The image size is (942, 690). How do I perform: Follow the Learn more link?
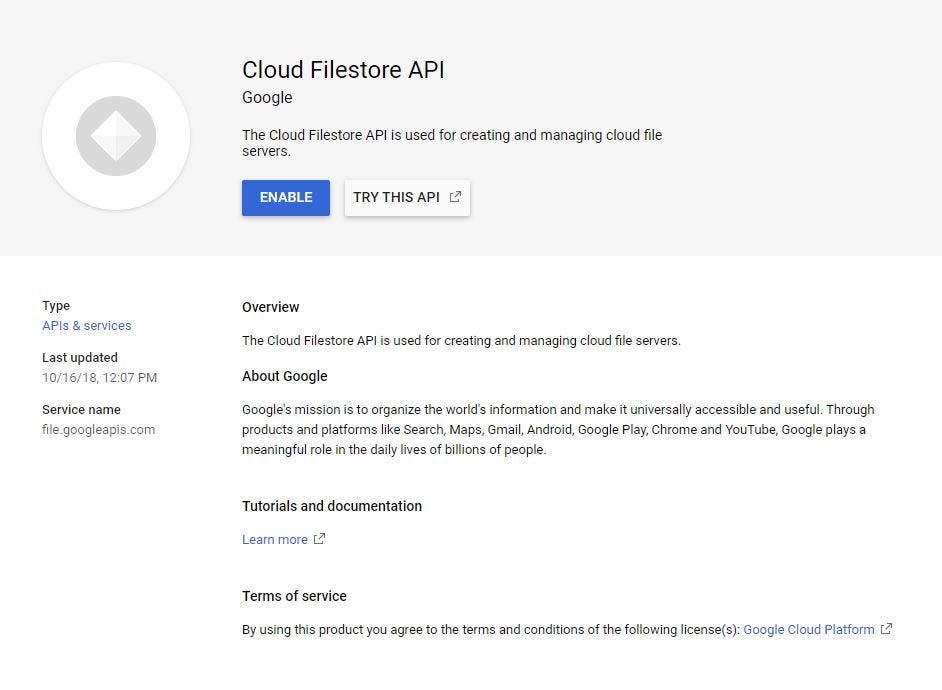click(x=274, y=540)
